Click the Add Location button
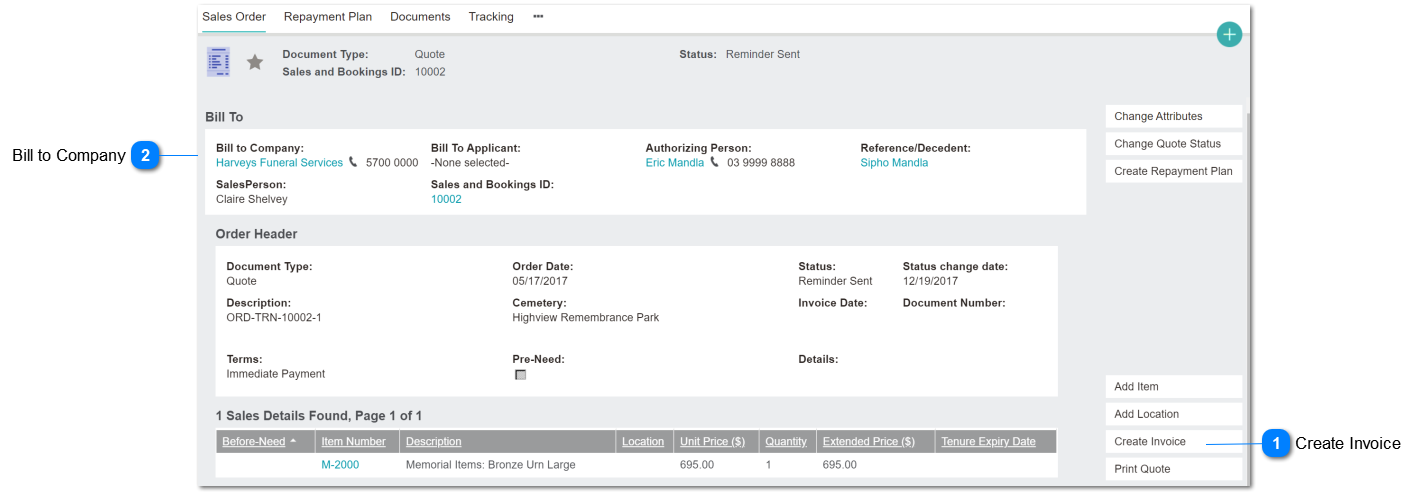The width and height of the screenshot is (1417, 495). pos(1174,414)
